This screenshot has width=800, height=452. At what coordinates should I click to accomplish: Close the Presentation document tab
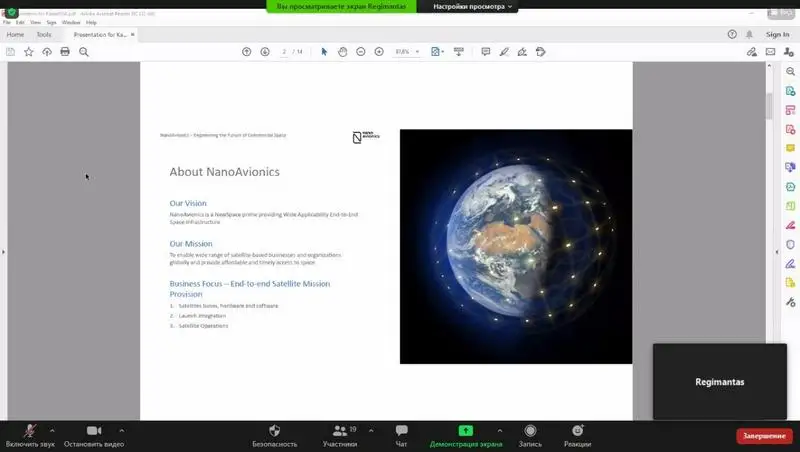click(x=133, y=34)
